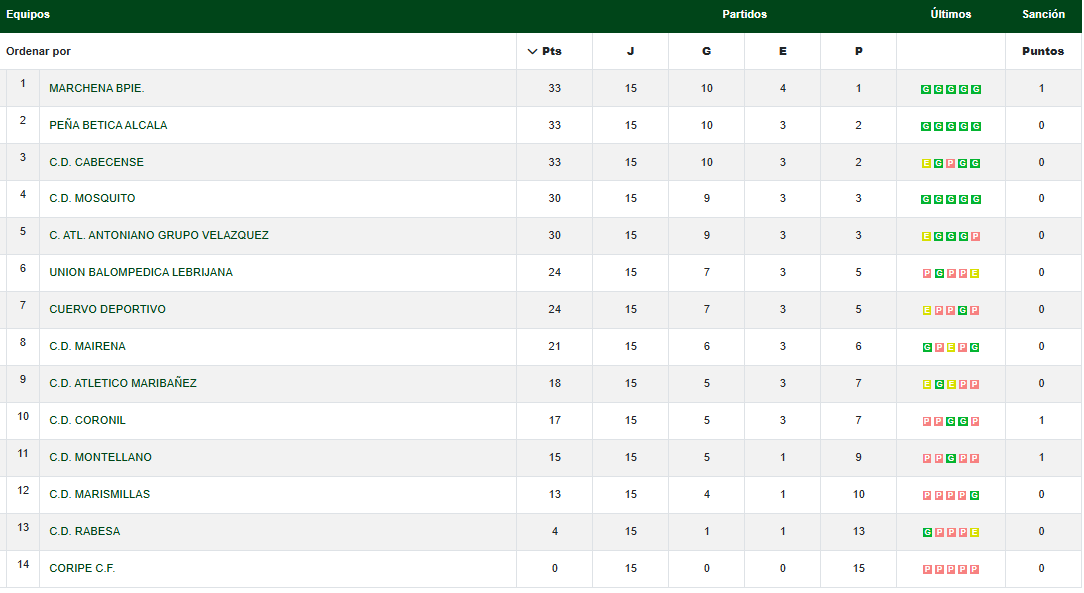The image size is (1084, 593).
Task: Click C.D. Rabesa's yellow E result badge
Action: [x=975, y=533]
